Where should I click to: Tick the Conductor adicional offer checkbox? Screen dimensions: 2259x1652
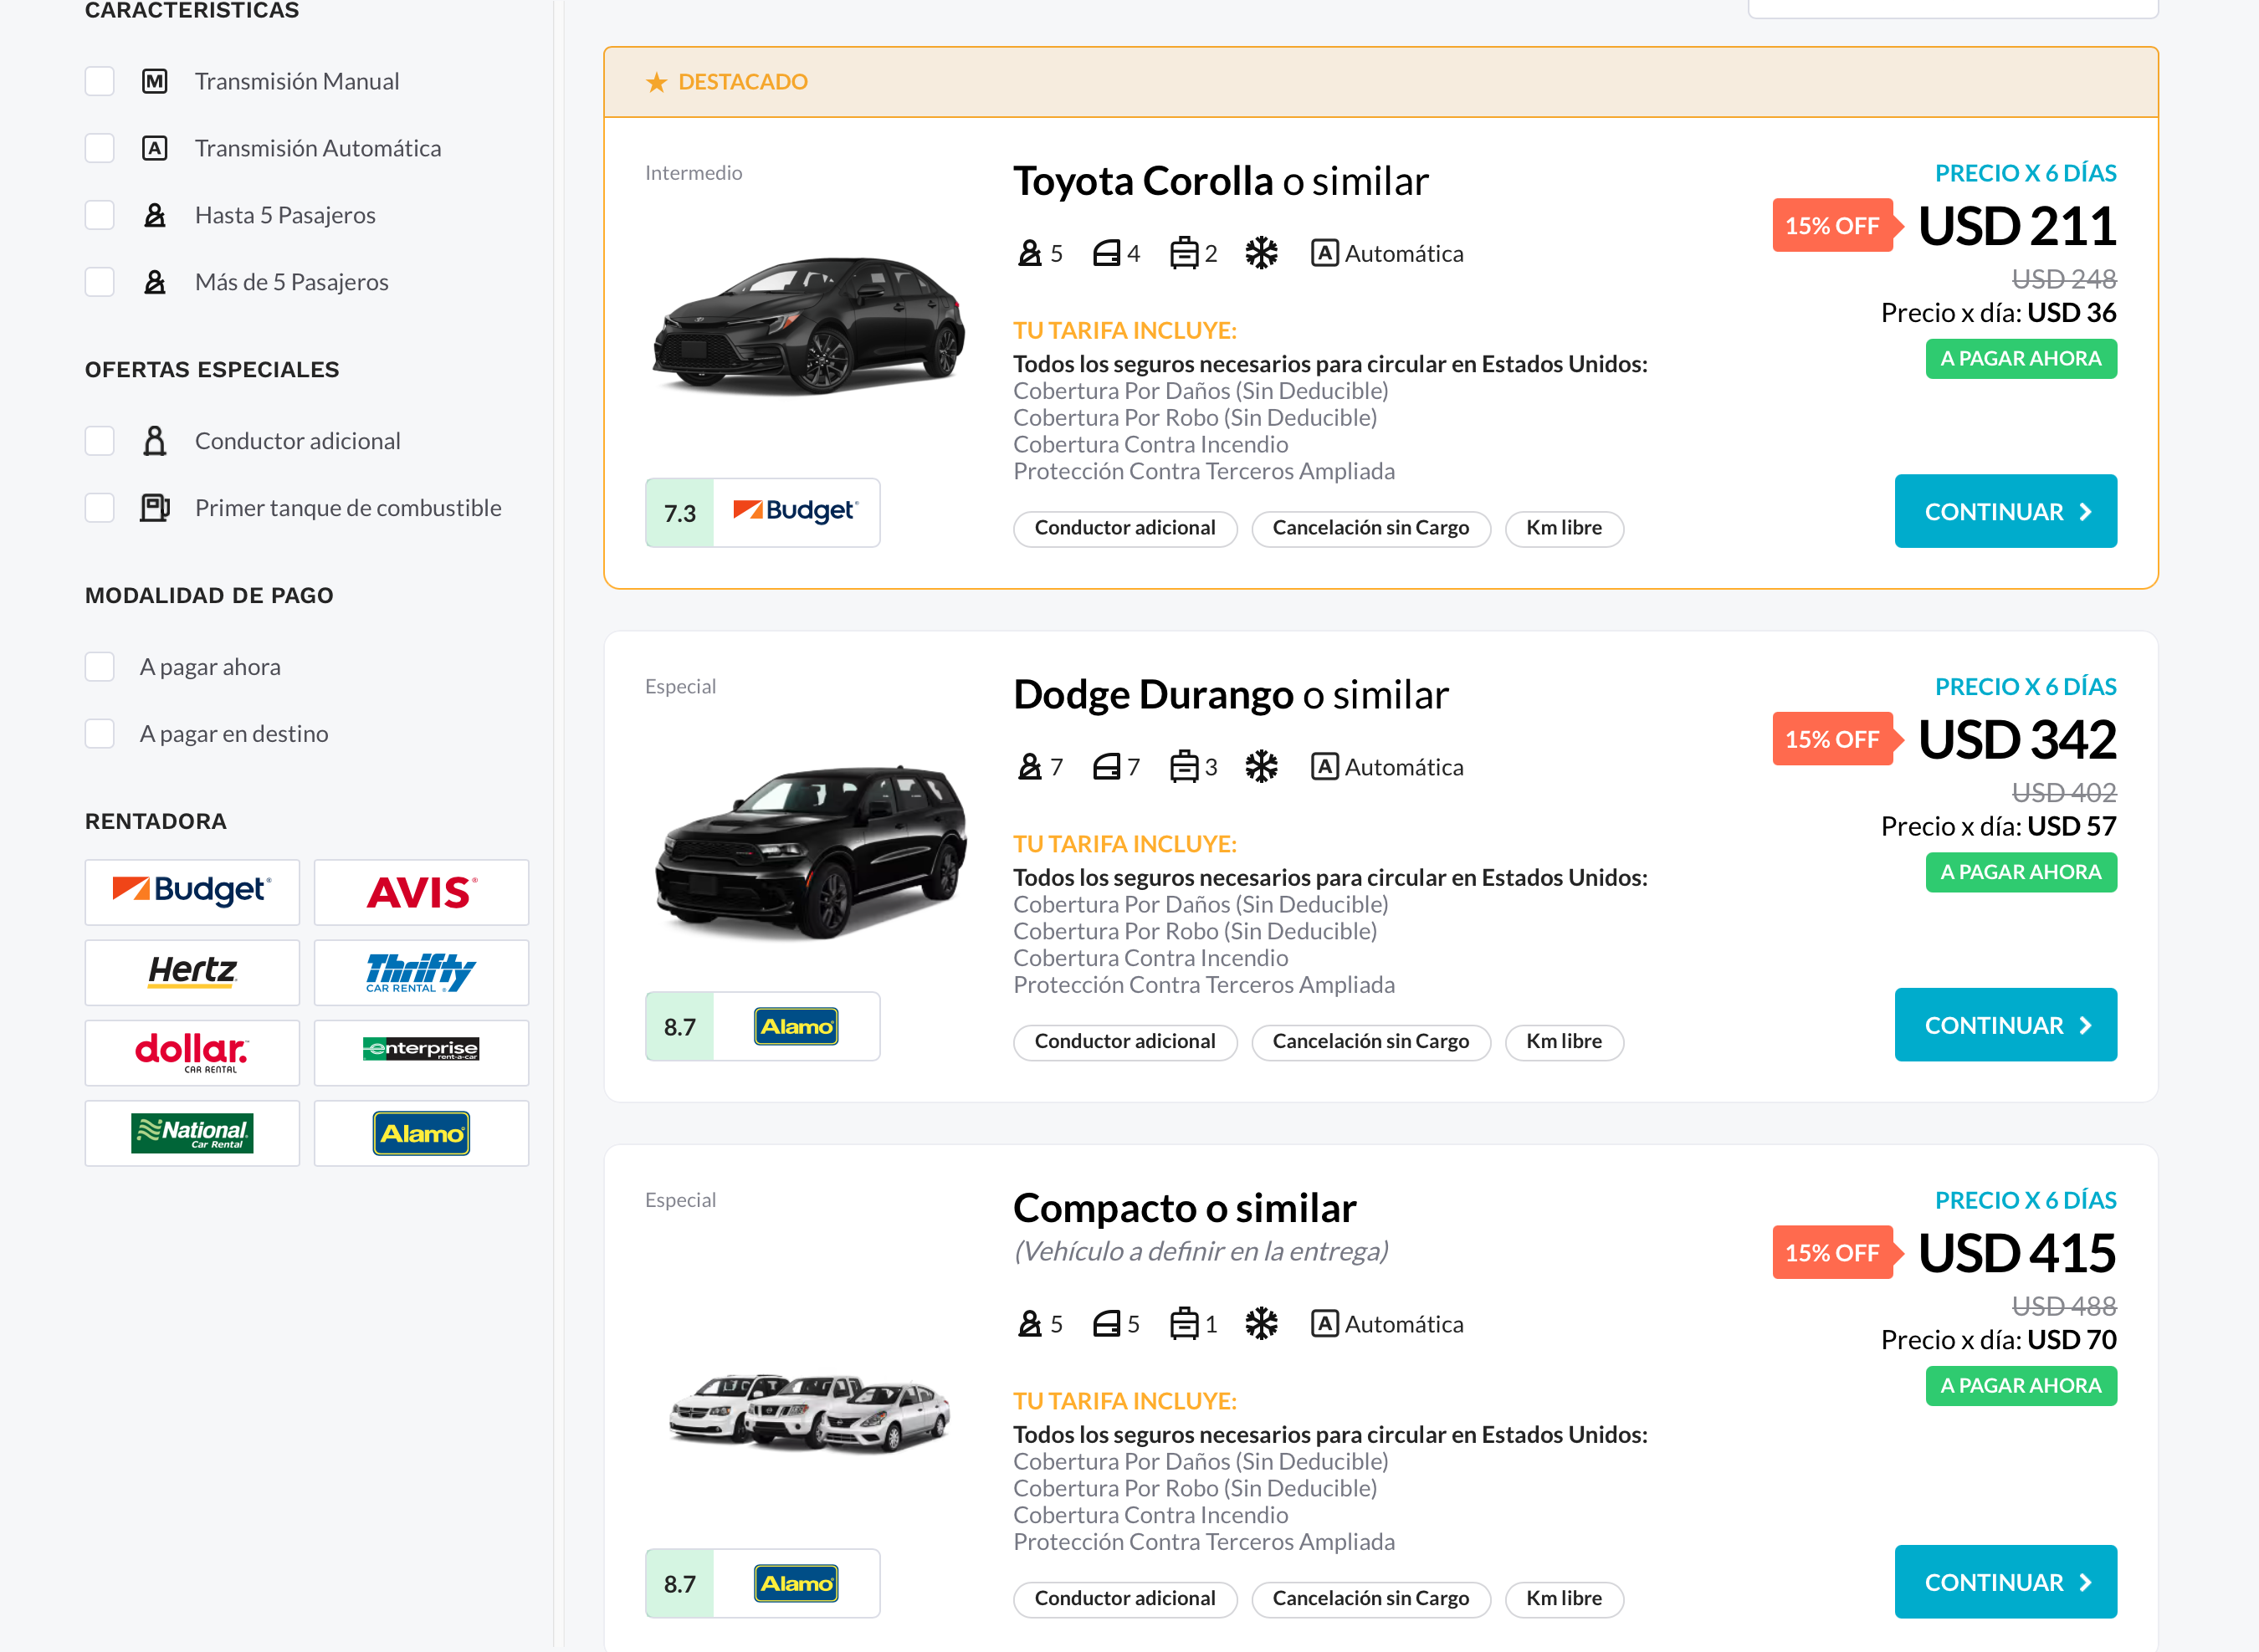tap(100, 441)
